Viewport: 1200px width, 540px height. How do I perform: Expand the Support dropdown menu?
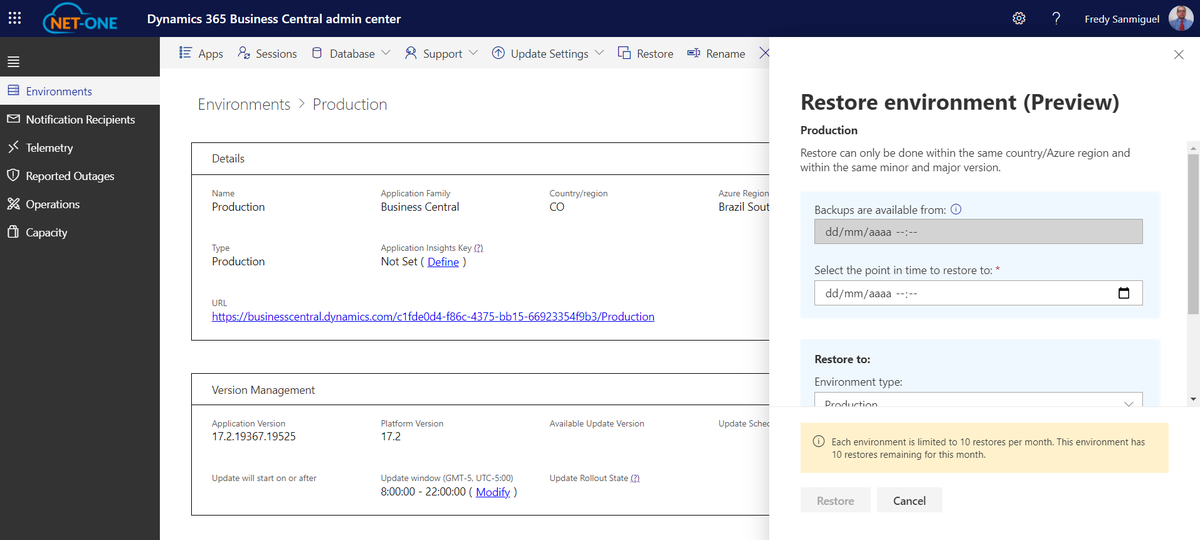[x=441, y=53]
